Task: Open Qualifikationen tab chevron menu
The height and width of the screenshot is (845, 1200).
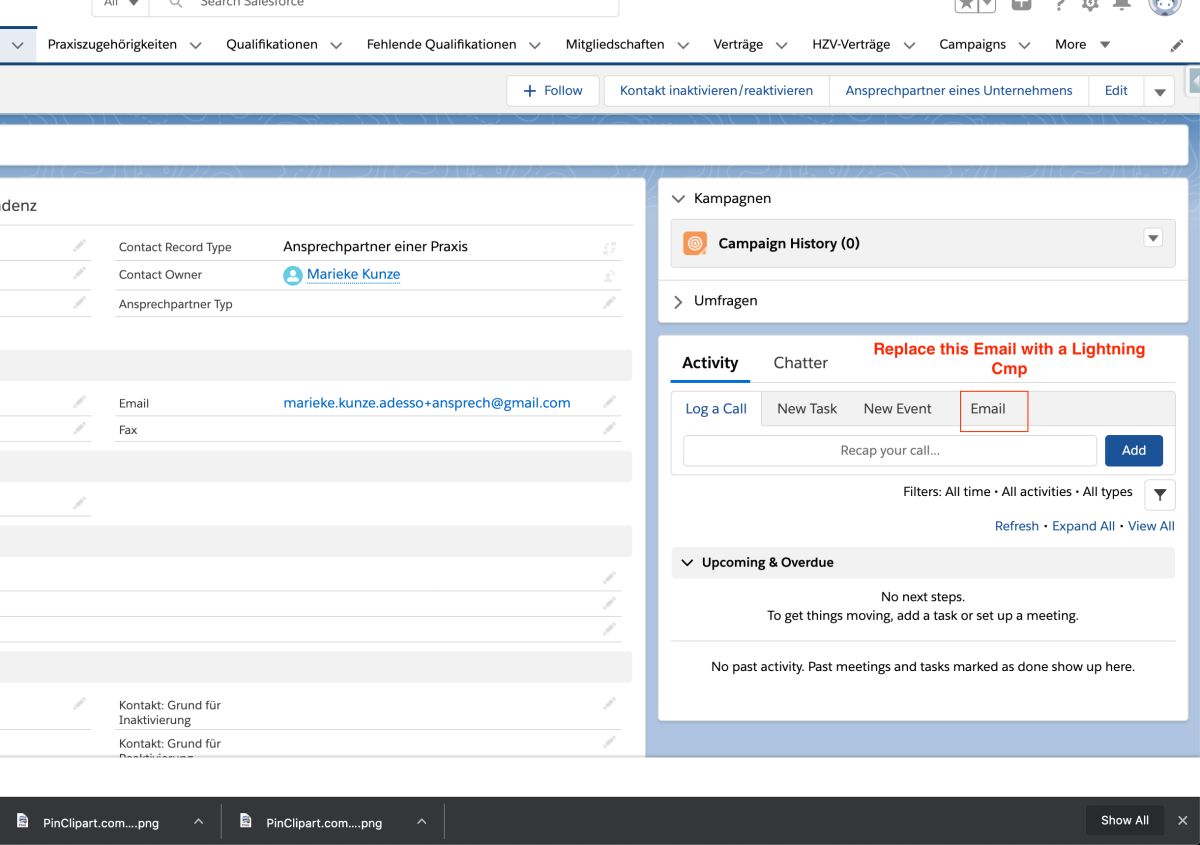Action: click(336, 45)
